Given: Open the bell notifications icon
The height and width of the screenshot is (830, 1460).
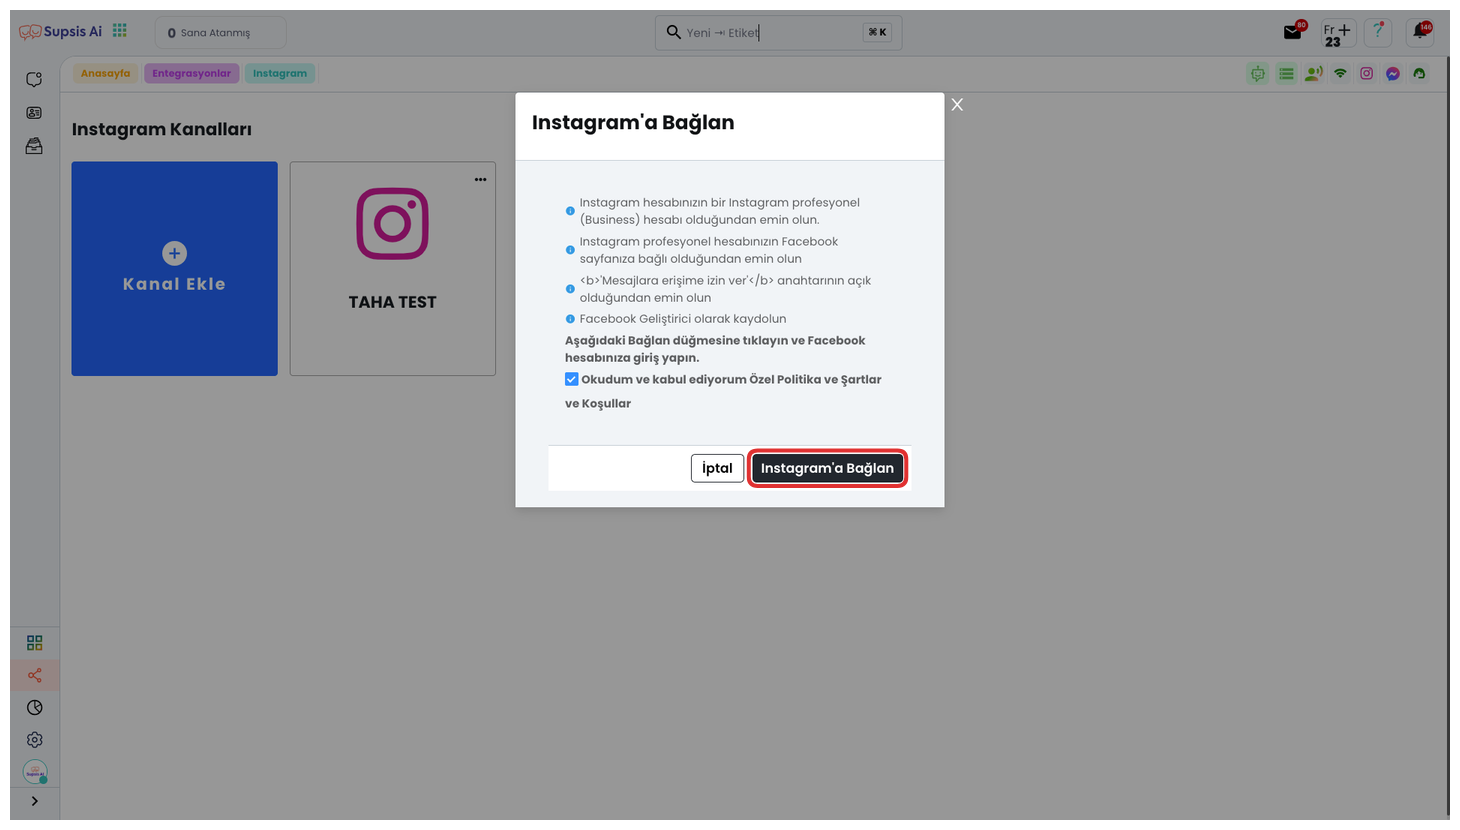Looking at the screenshot, I should click(x=1420, y=32).
